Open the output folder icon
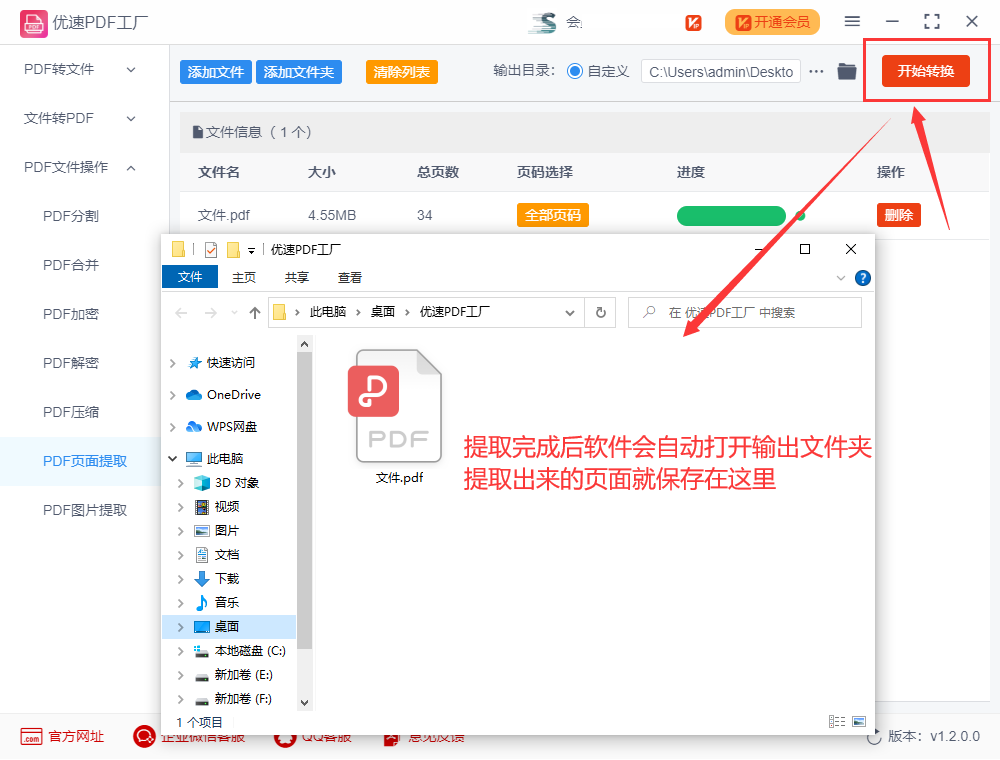The image size is (1000, 760). pyautogui.click(x=846, y=71)
